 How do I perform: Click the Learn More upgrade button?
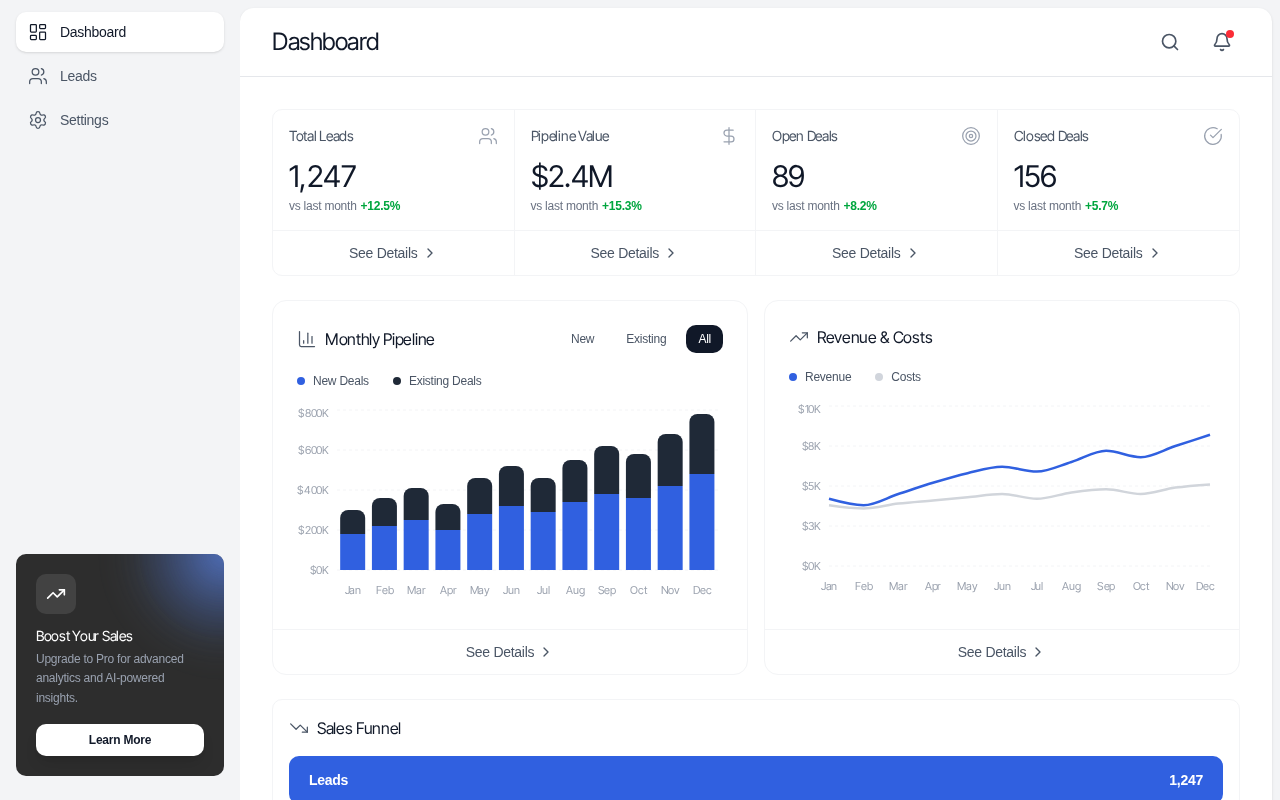pos(119,740)
